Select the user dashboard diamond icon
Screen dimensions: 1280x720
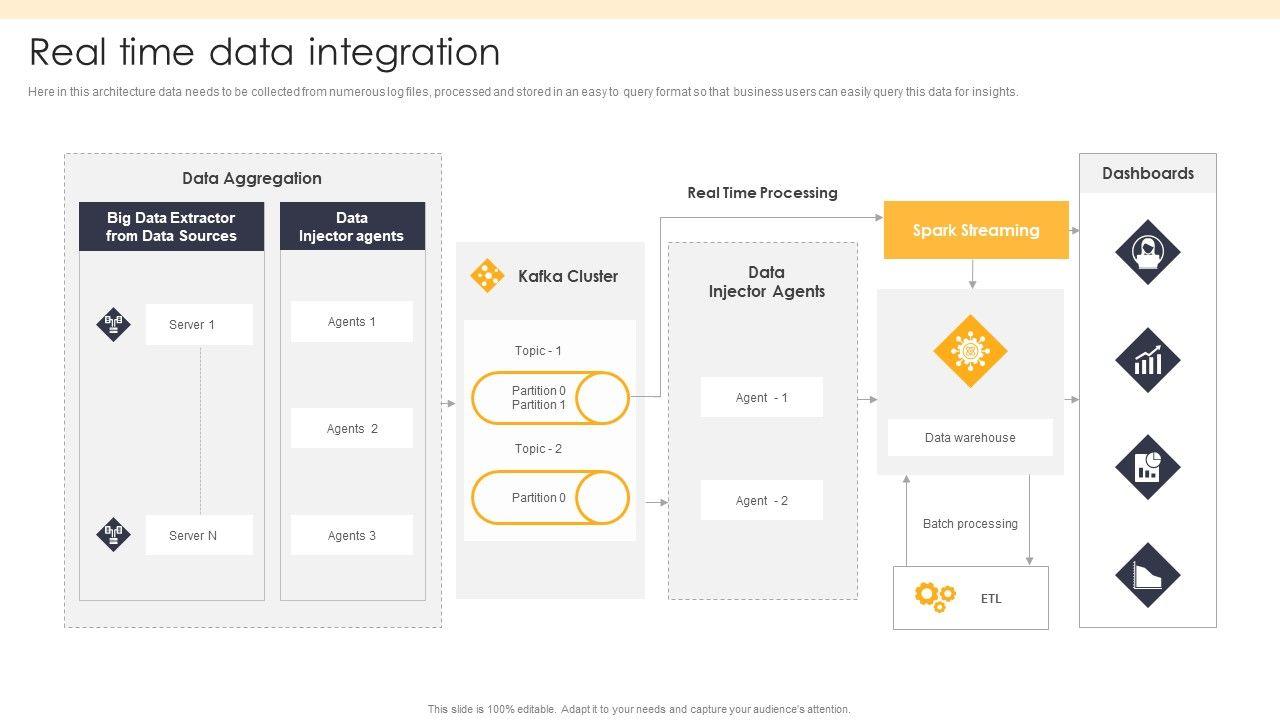(1148, 252)
